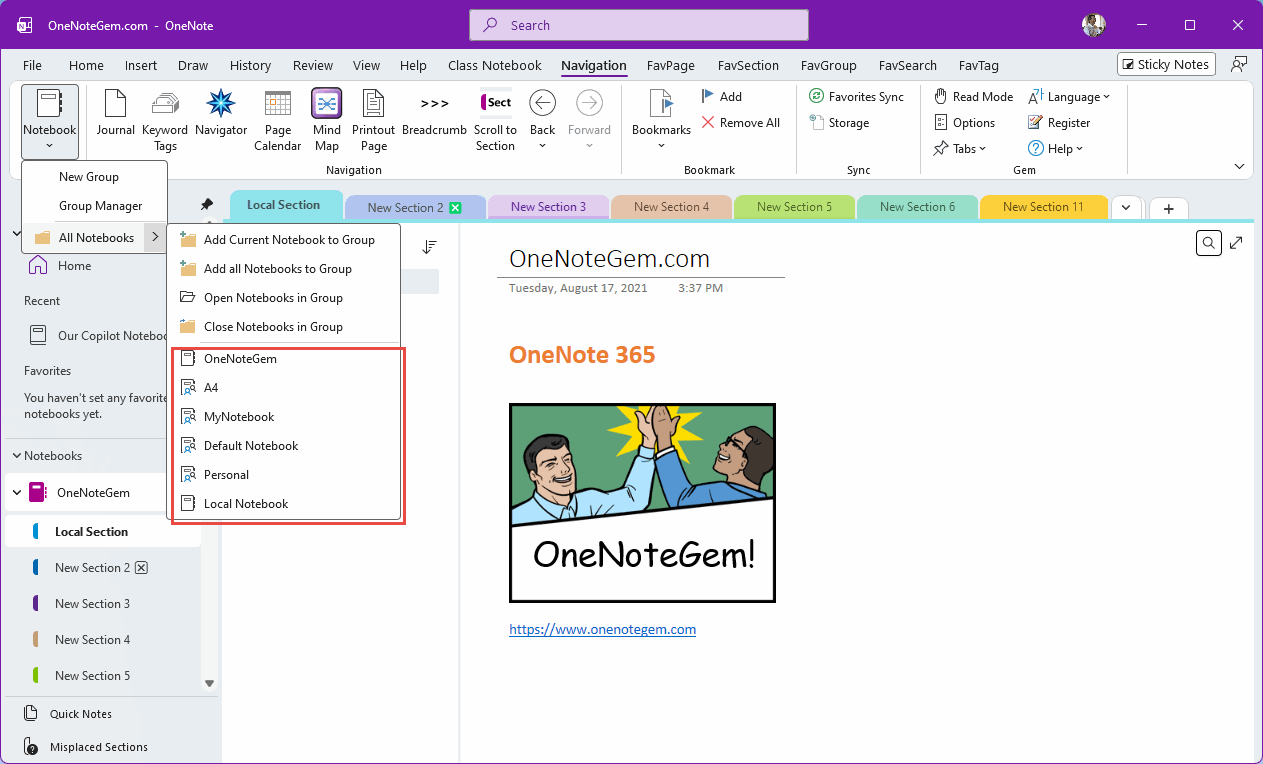Search the page with magnifier icon

pyautogui.click(x=1209, y=242)
